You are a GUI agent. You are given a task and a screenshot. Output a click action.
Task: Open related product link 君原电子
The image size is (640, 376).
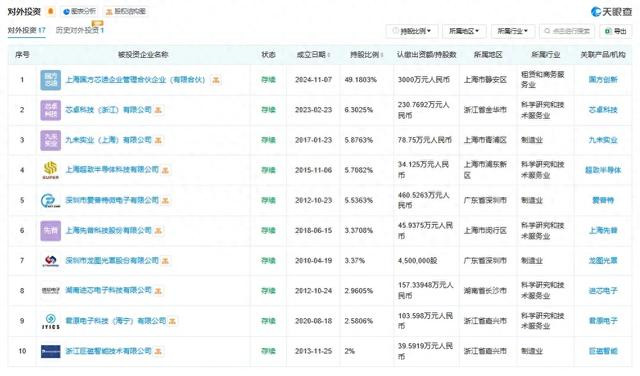point(603,321)
